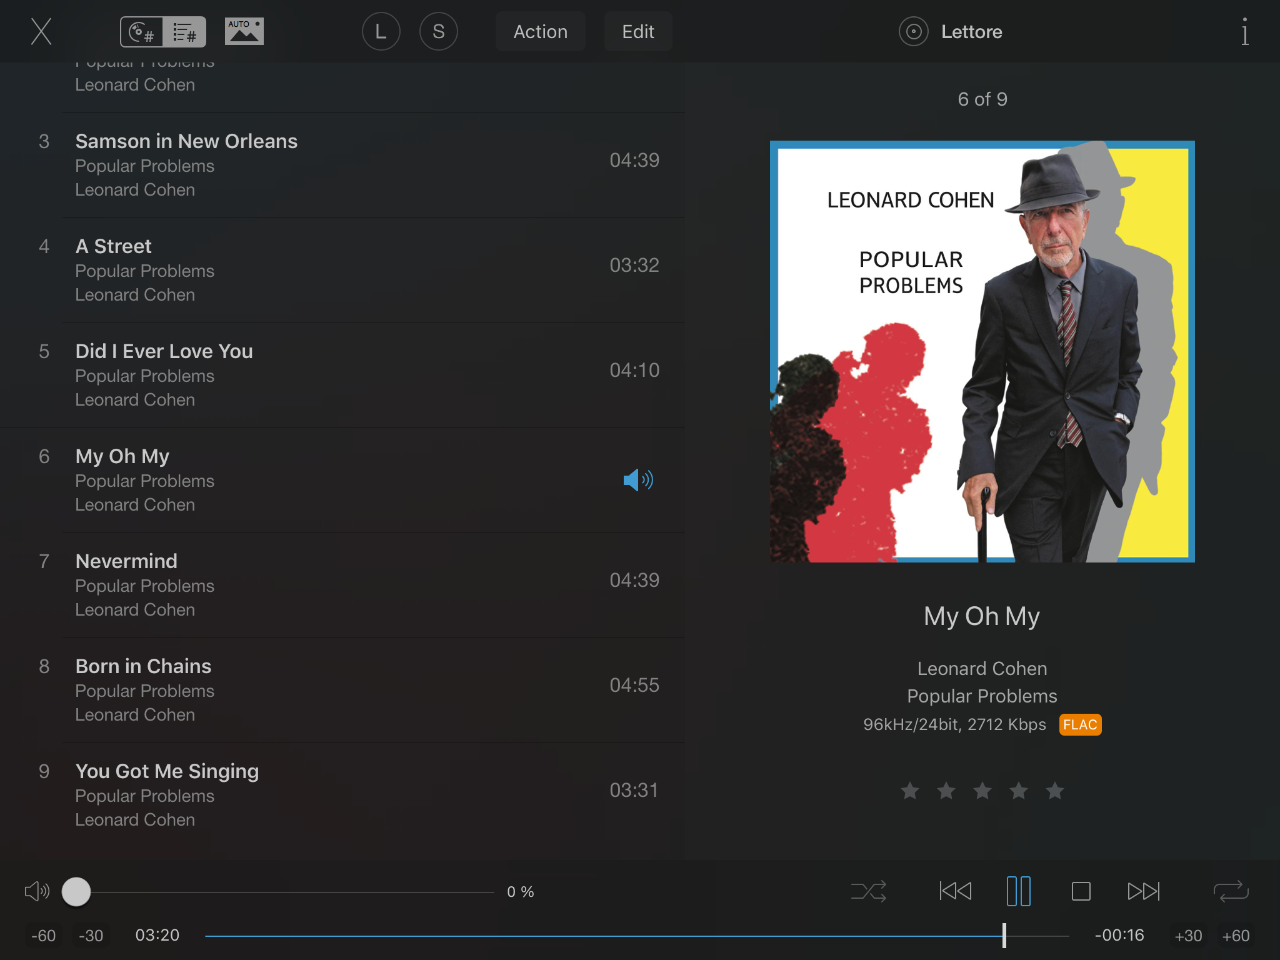
Task: Stop playback with the square icon
Action: [1081, 891]
